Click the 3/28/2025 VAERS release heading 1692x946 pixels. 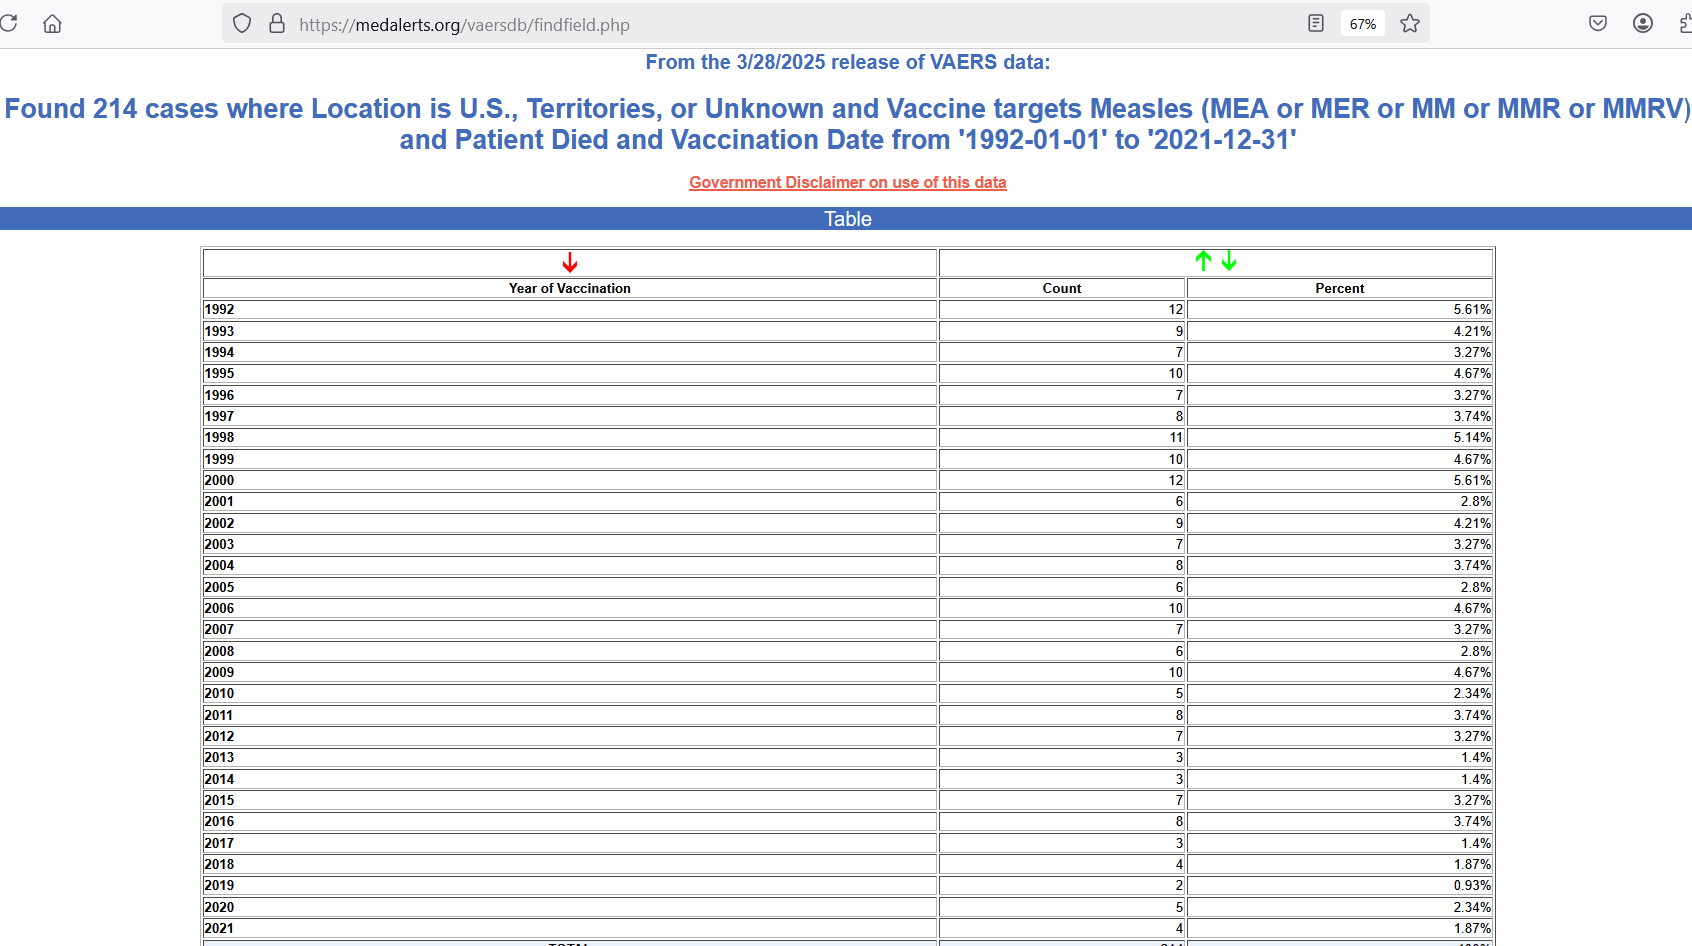pos(848,62)
